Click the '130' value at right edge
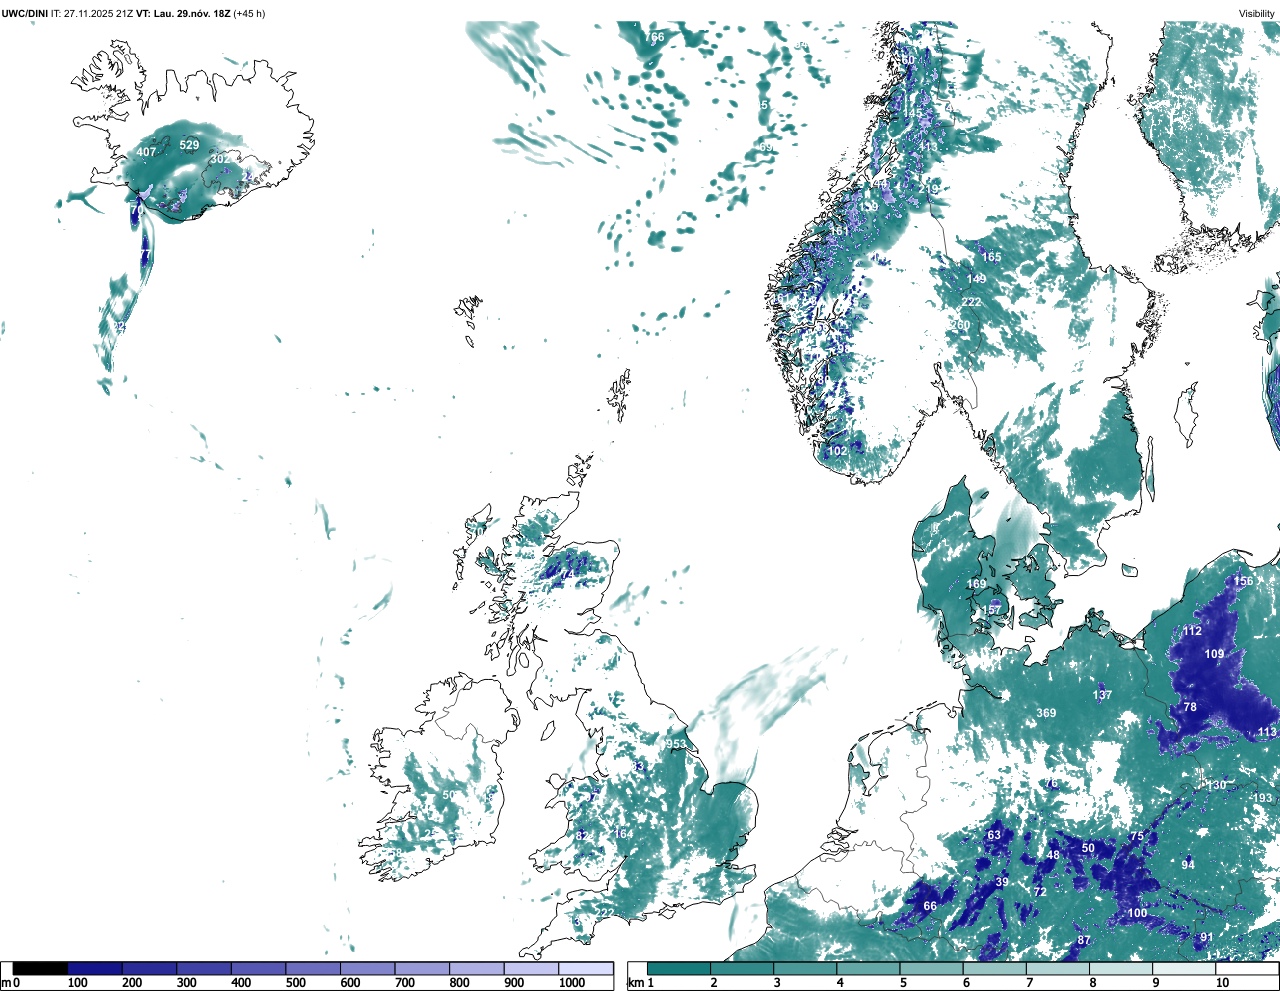 click(1216, 786)
